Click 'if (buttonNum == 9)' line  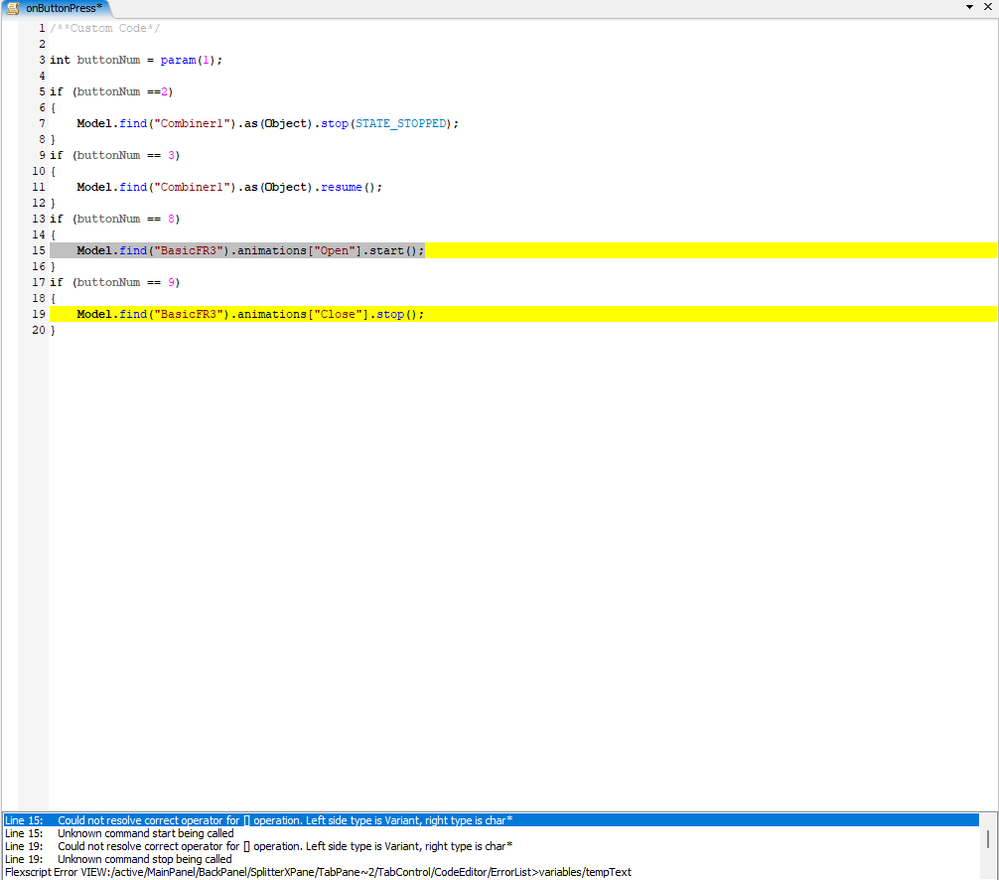(x=115, y=282)
